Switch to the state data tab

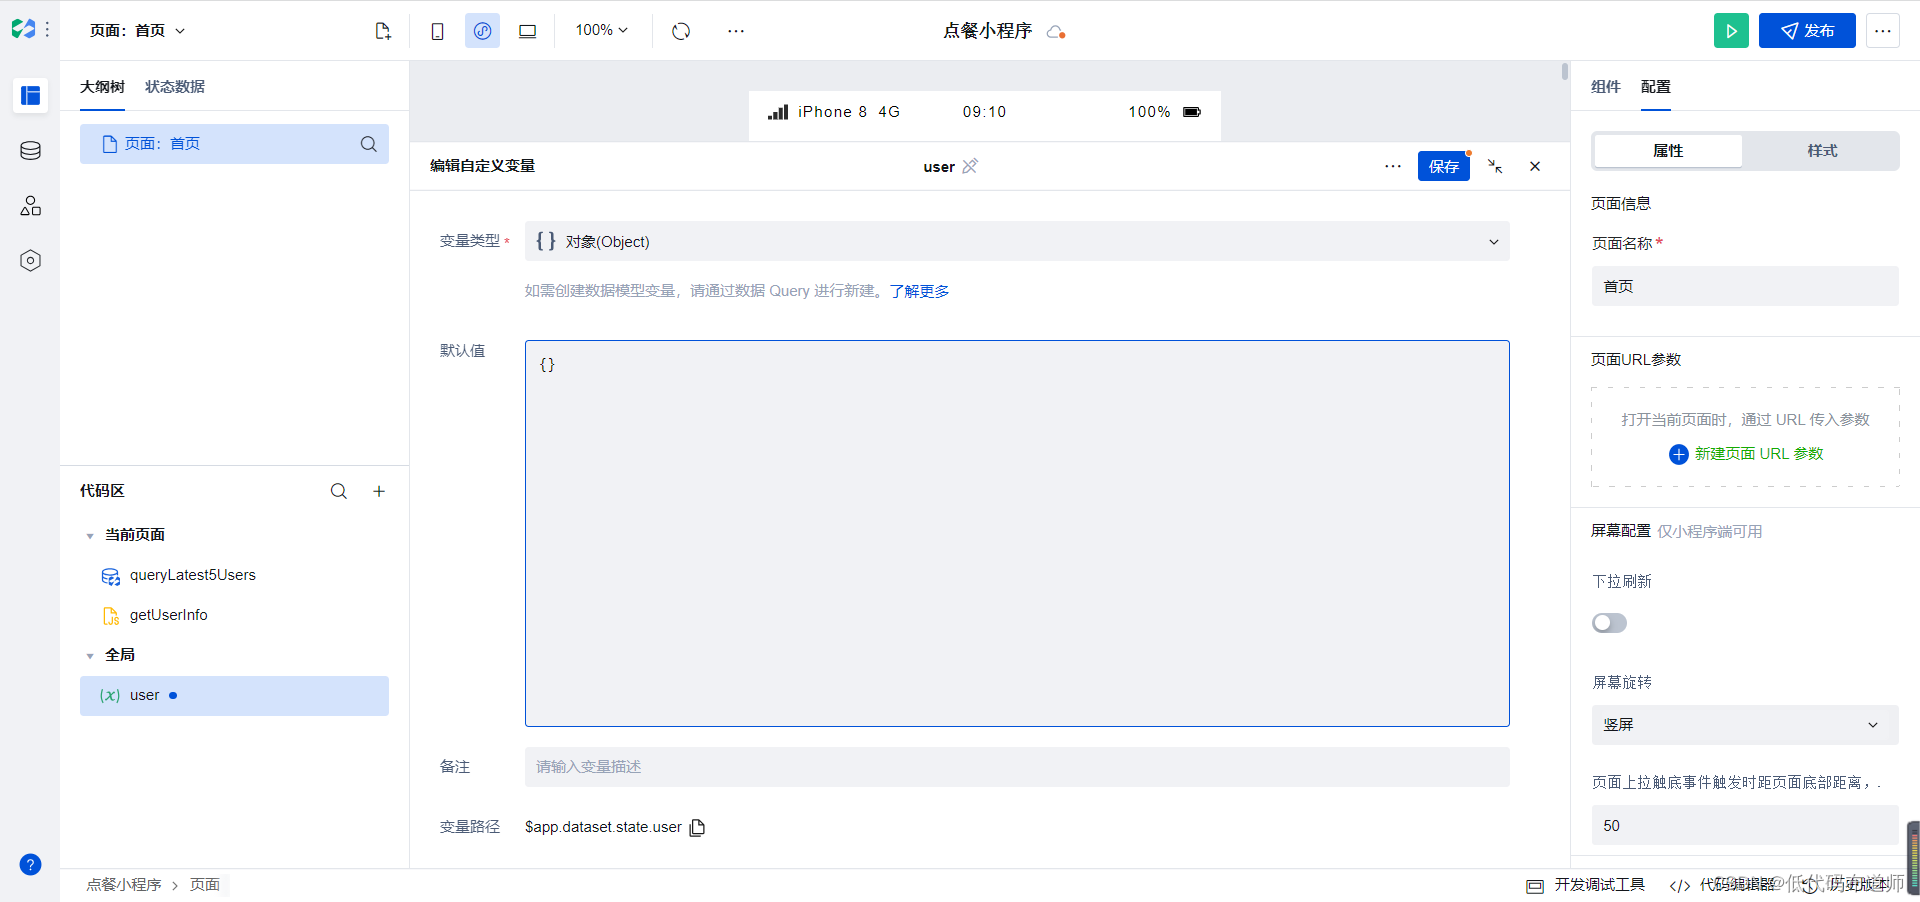(x=175, y=87)
